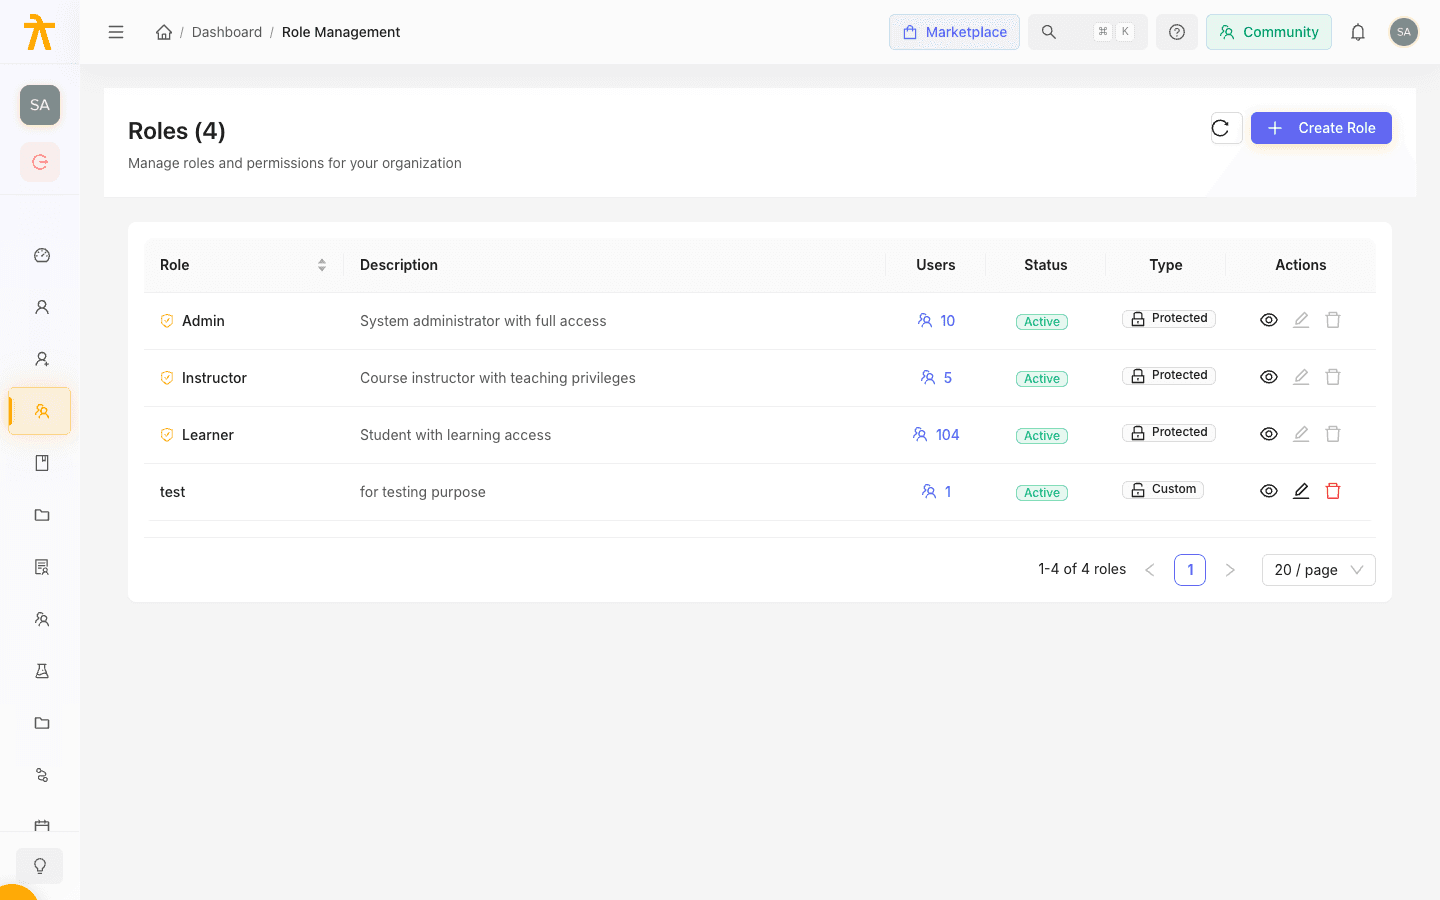The height and width of the screenshot is (900, 1440).
Task: Click the '1-4 of 4 roles' text
Action: click(1082, 569)
